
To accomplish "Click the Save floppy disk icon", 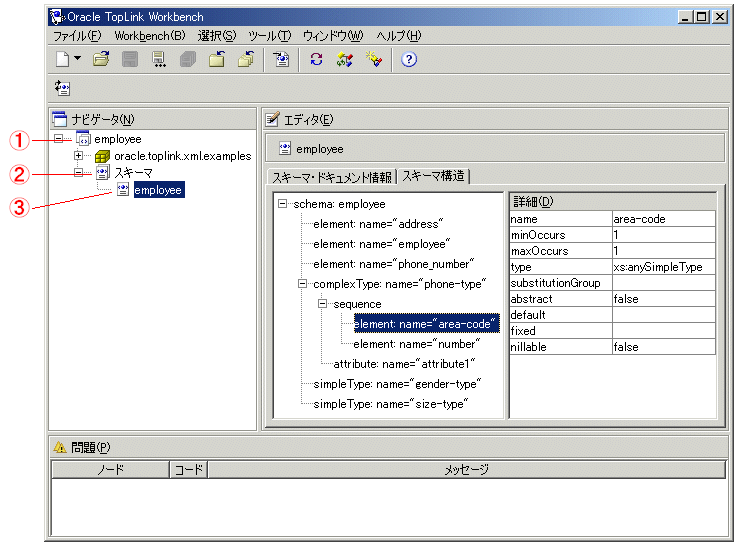I will 130,59.
